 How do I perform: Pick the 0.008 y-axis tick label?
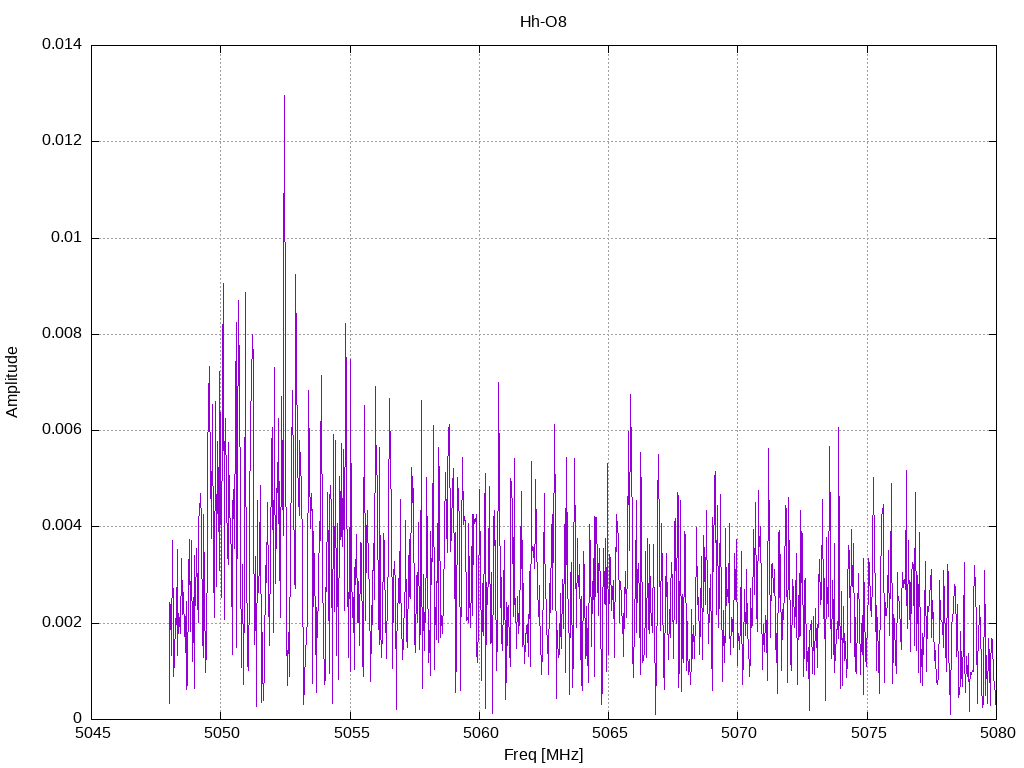point(61,334)
